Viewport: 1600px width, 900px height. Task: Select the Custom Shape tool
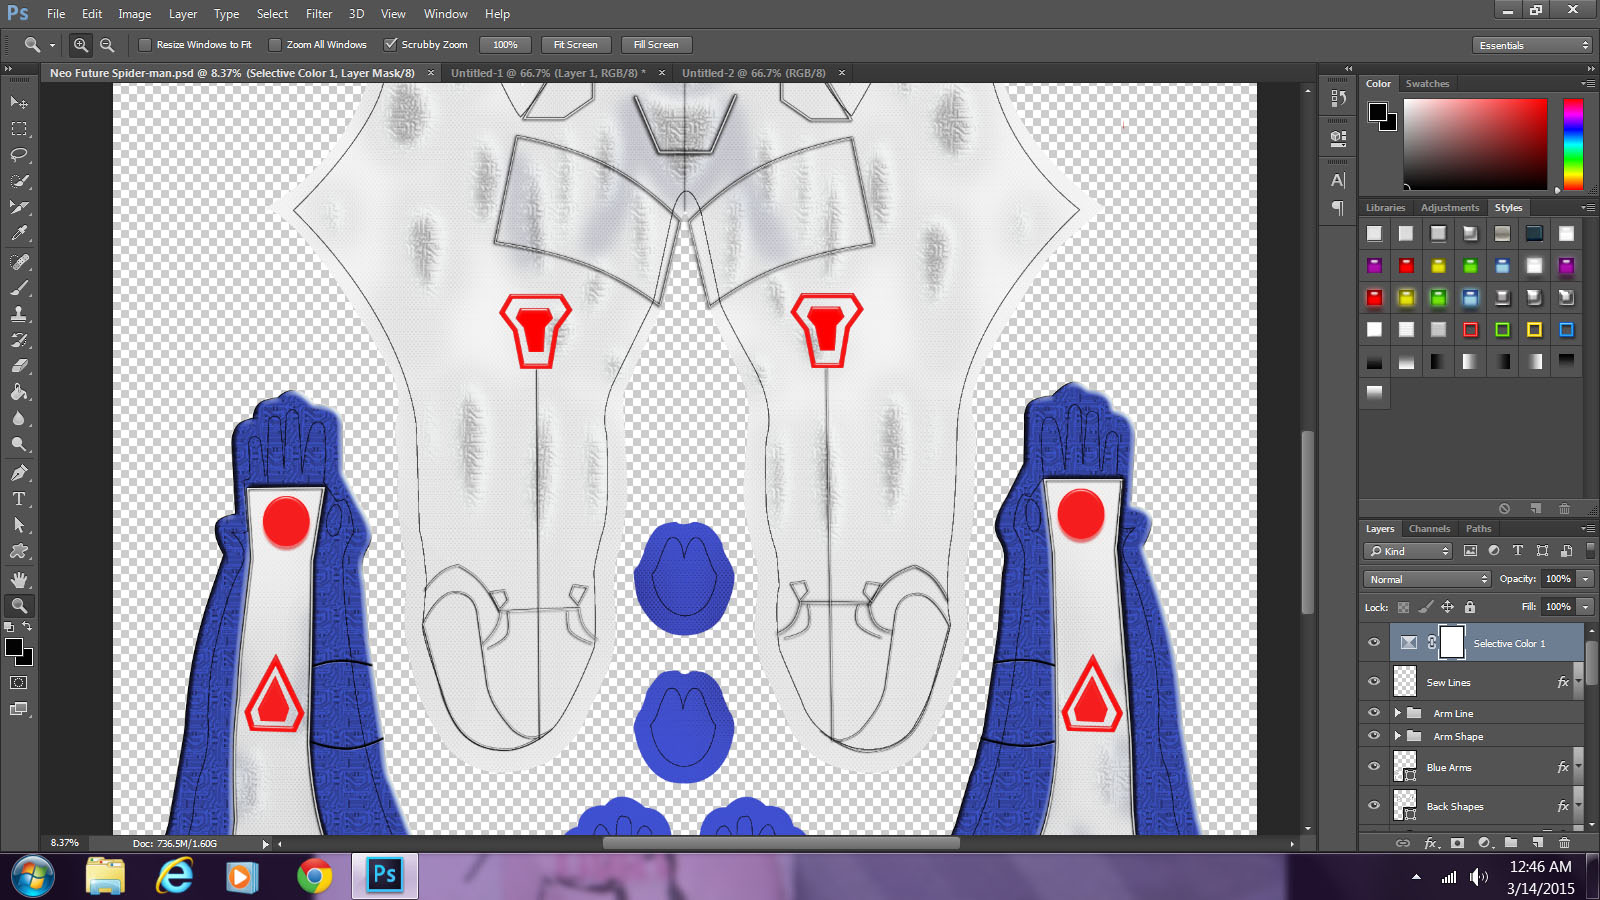pyautogui.click(x=19, y=551)
